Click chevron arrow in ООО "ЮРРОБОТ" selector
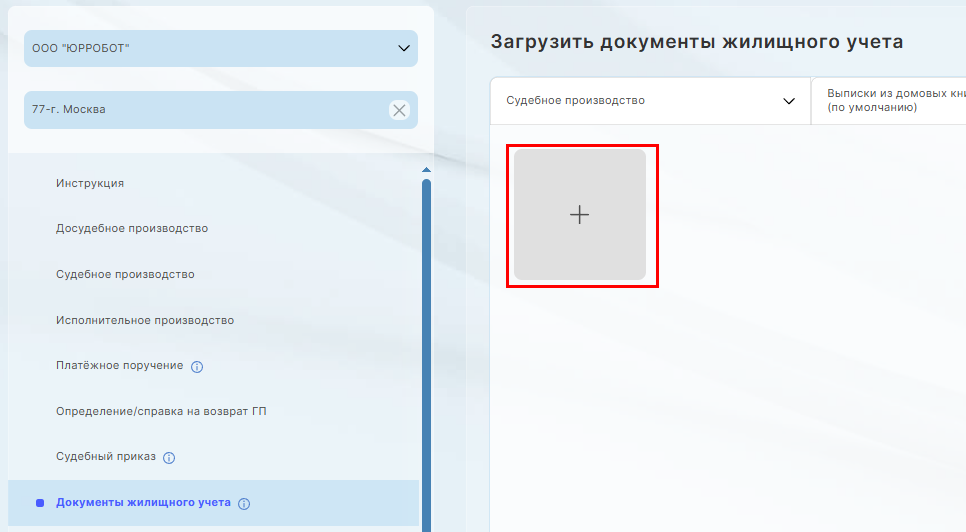This screenshot has height=532, width=966. coord(403,48)
